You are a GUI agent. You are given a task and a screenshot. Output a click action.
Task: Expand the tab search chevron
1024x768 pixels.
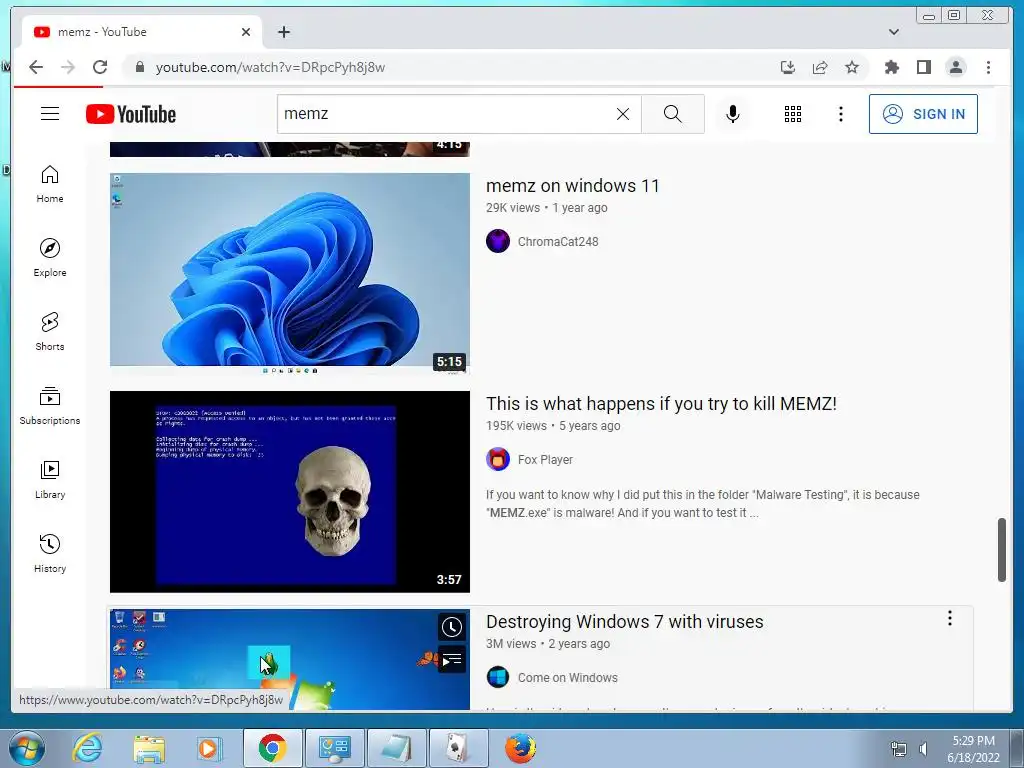tap(893, 32)
